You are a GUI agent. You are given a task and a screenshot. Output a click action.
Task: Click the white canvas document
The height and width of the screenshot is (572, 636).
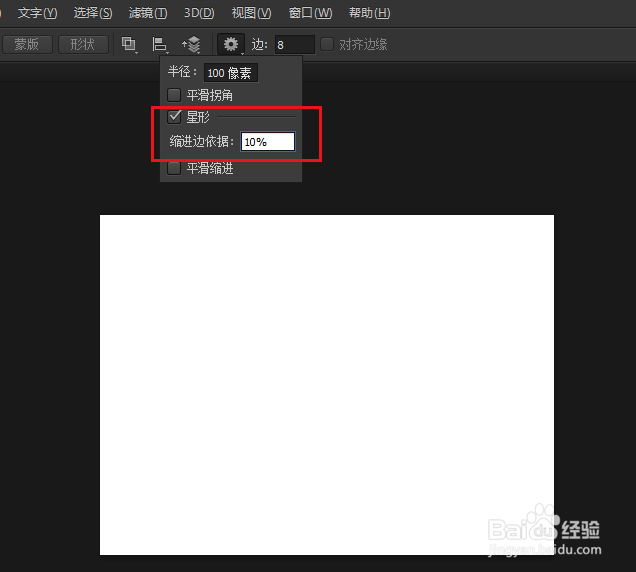(327, 385)
